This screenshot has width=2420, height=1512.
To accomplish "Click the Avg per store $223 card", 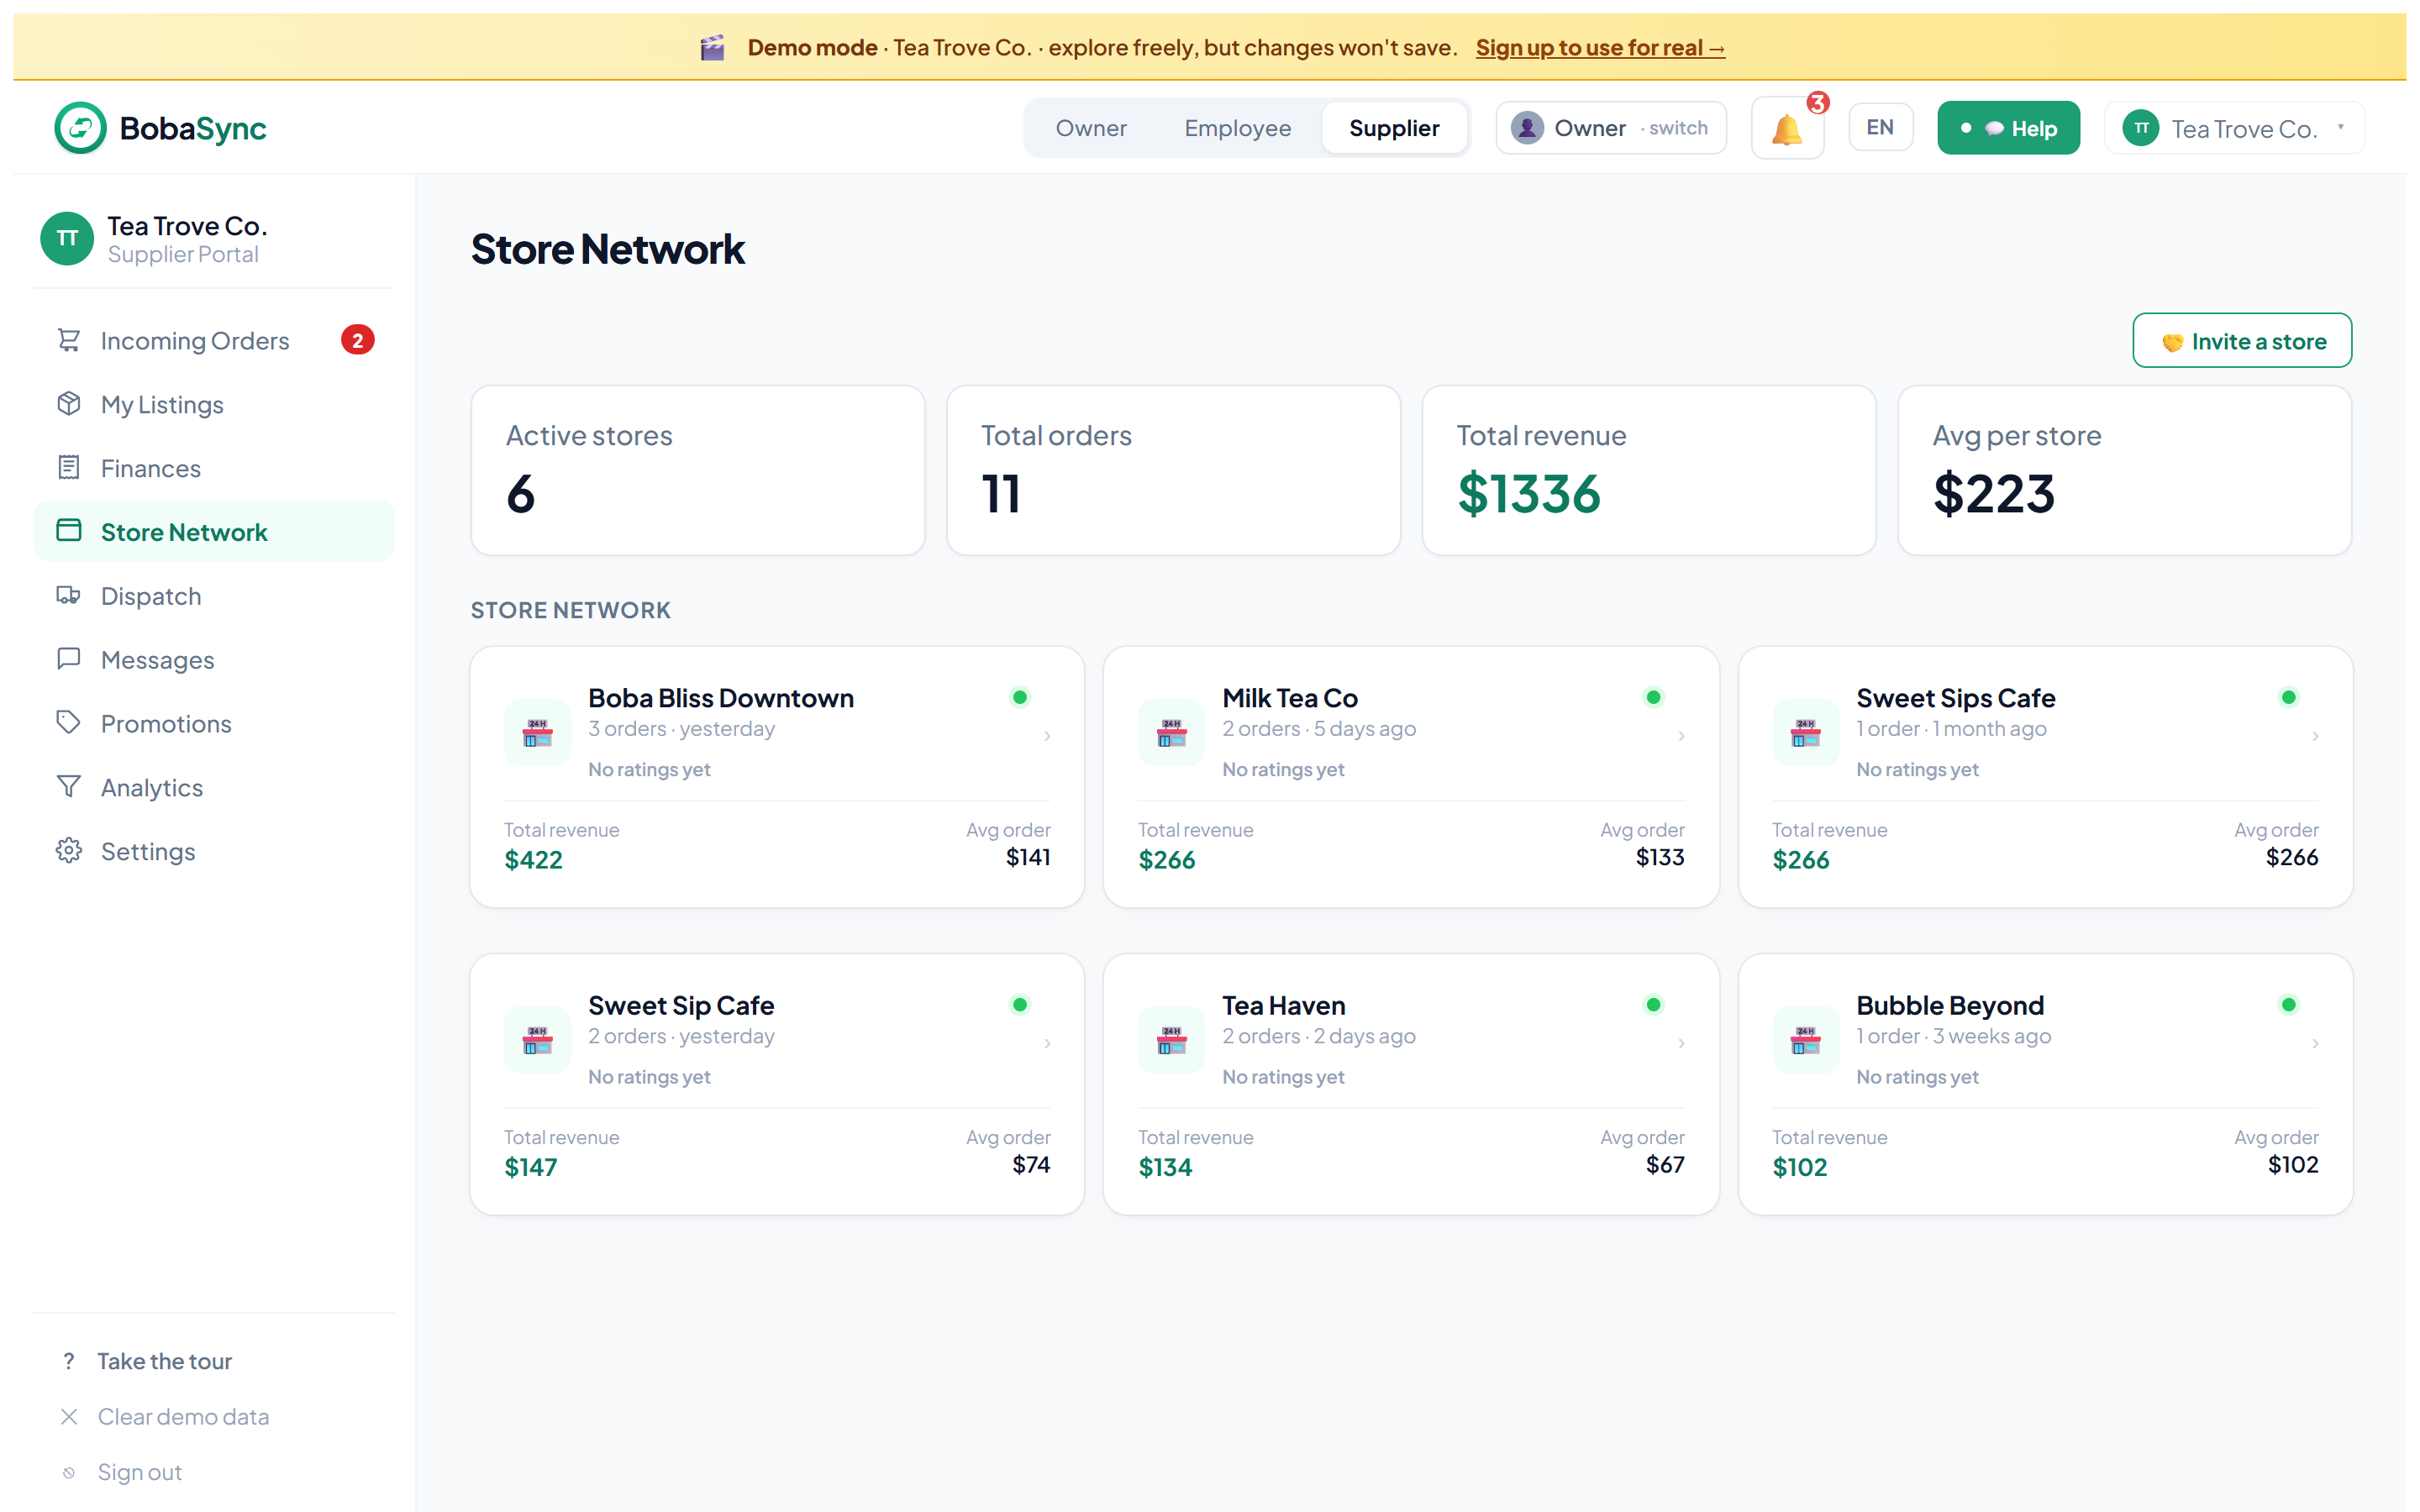I will tap(2124, 470).
